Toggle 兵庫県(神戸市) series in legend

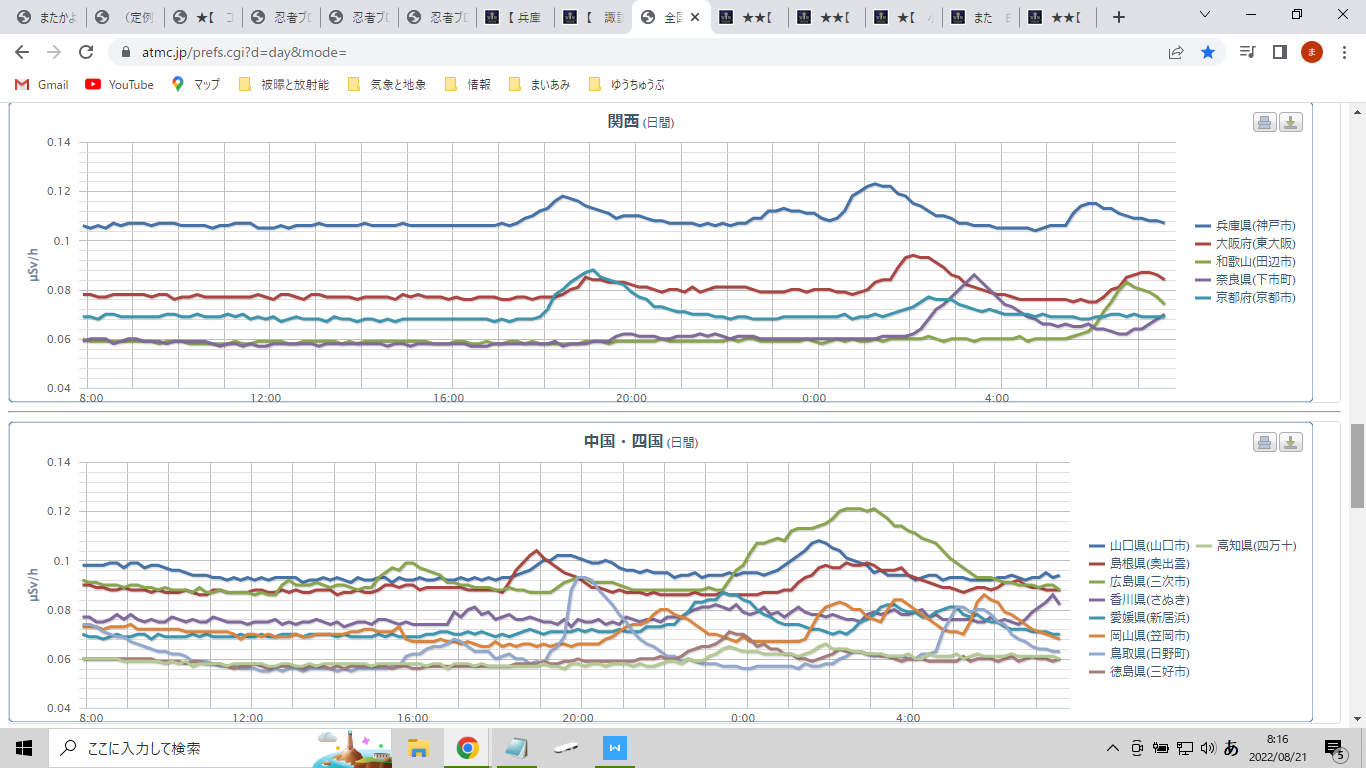(x=1246, y=225)
